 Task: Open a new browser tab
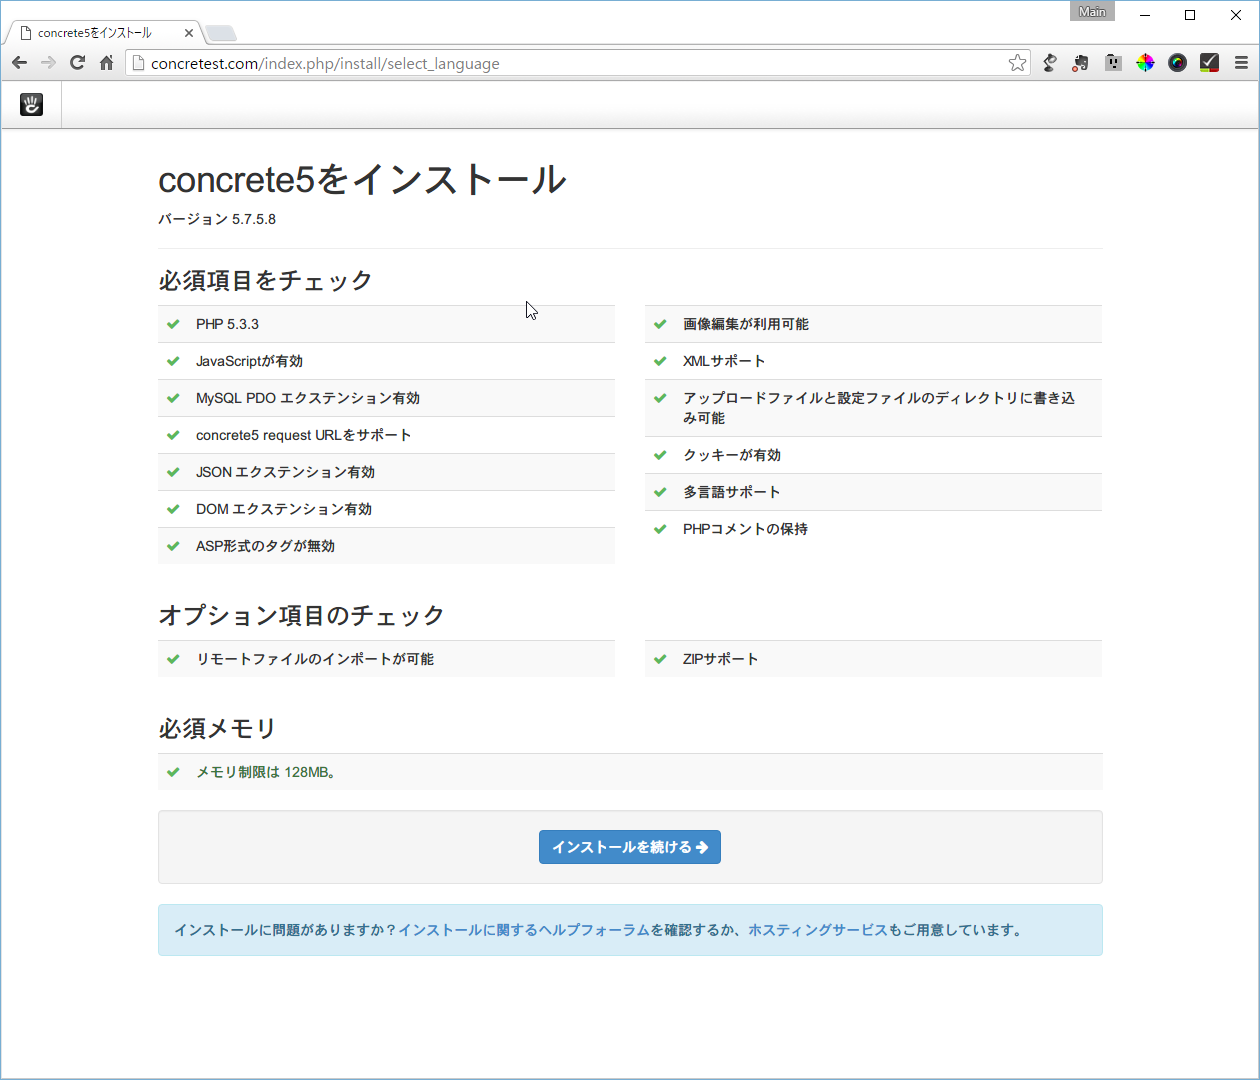tap(221, 34)
